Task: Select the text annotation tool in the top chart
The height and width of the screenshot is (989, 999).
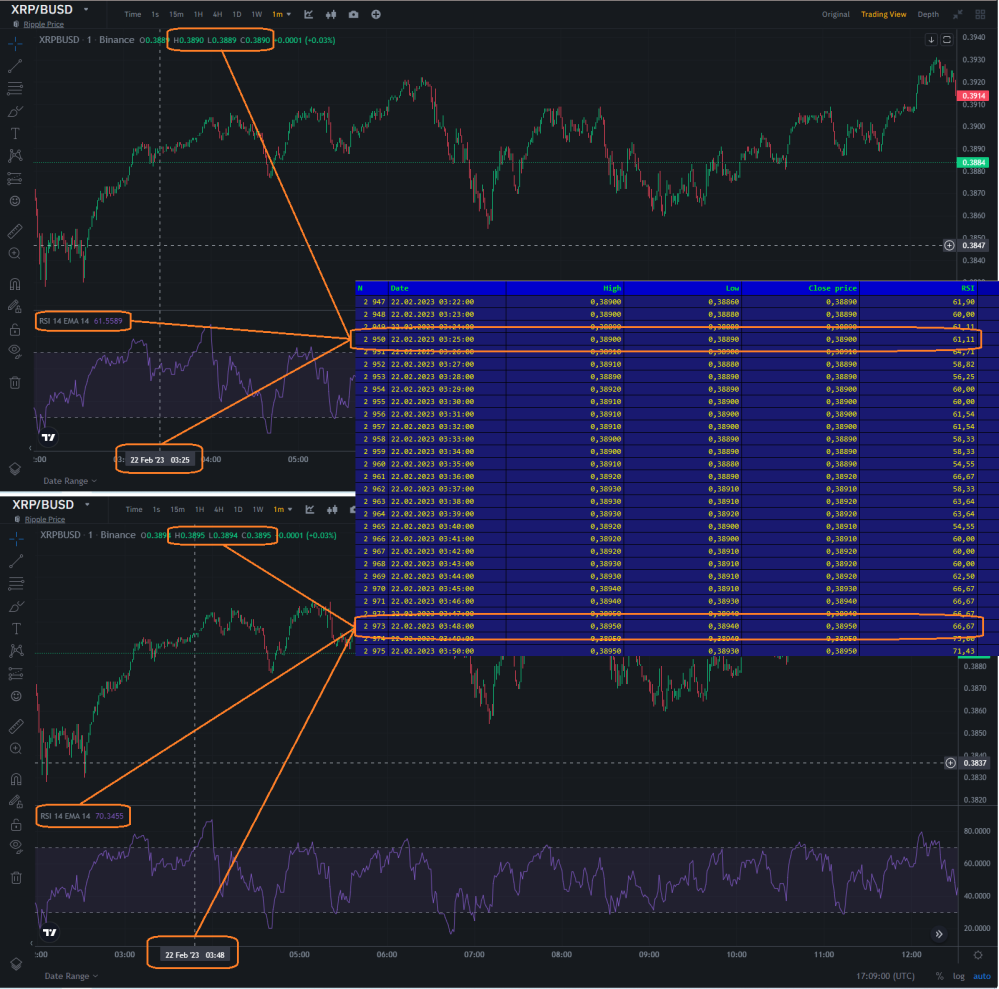Action: [x=15, y=134]
